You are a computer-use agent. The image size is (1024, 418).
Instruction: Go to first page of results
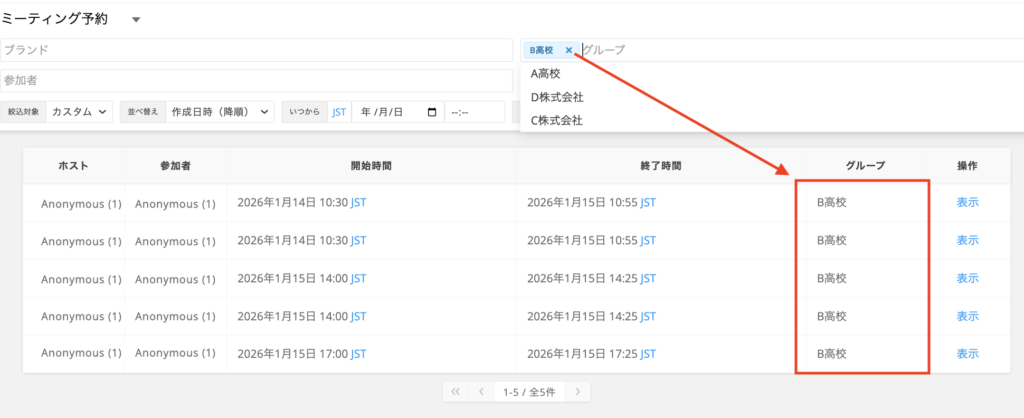click(456, 391)
